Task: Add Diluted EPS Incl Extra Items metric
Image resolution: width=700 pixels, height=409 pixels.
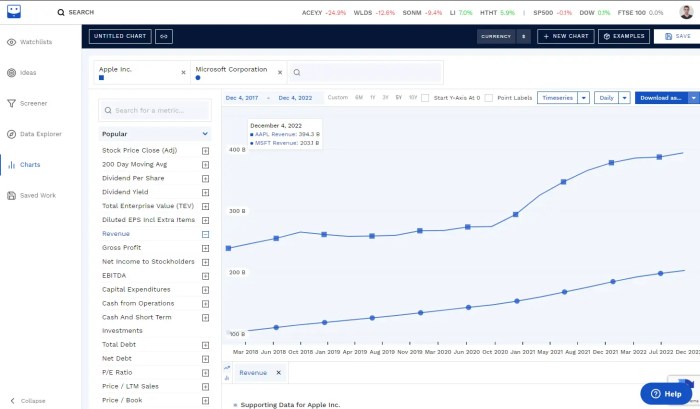Action: tap(205, 220)
